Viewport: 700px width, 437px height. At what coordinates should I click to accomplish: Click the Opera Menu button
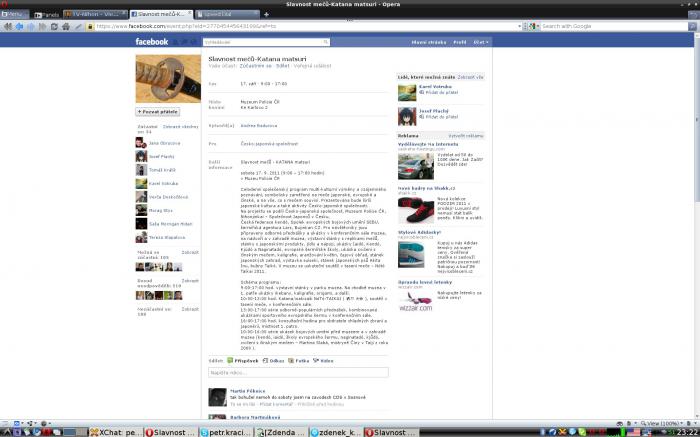pyautogui.click(x=14, y=14)
